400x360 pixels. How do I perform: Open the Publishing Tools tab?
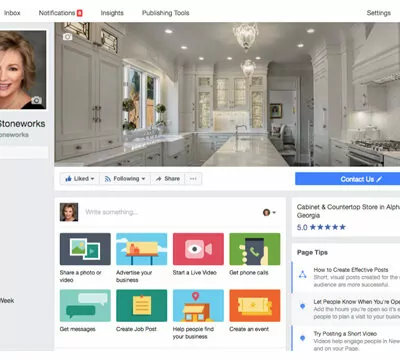click(166, 13)
